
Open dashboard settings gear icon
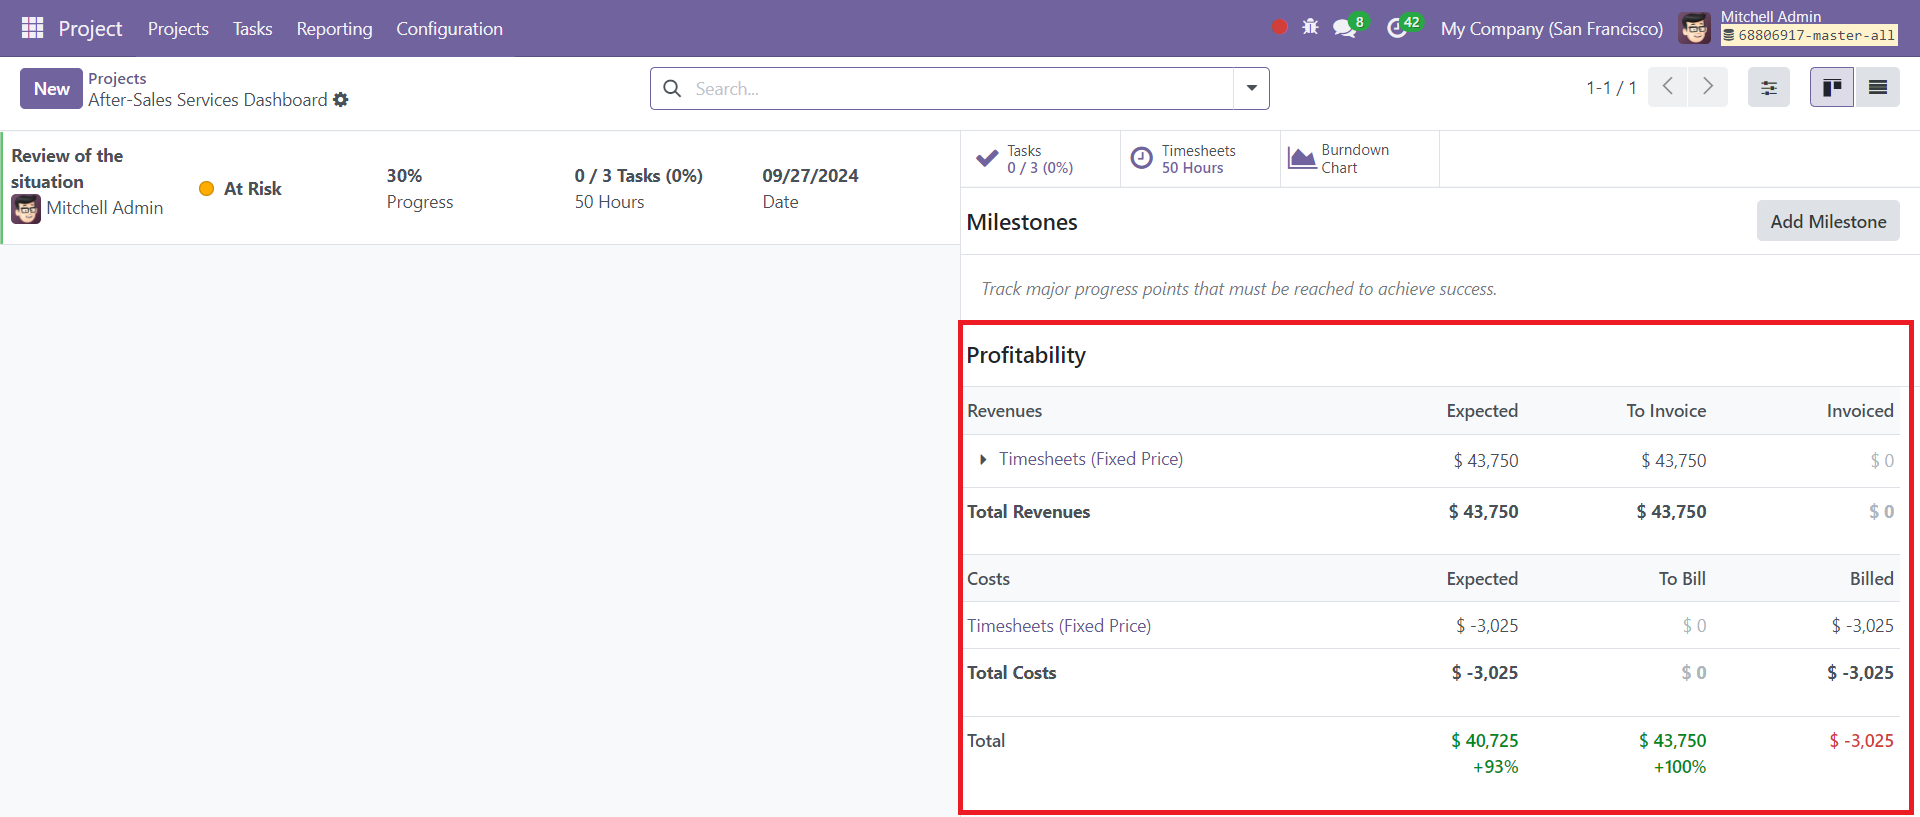tap(341, 100)
